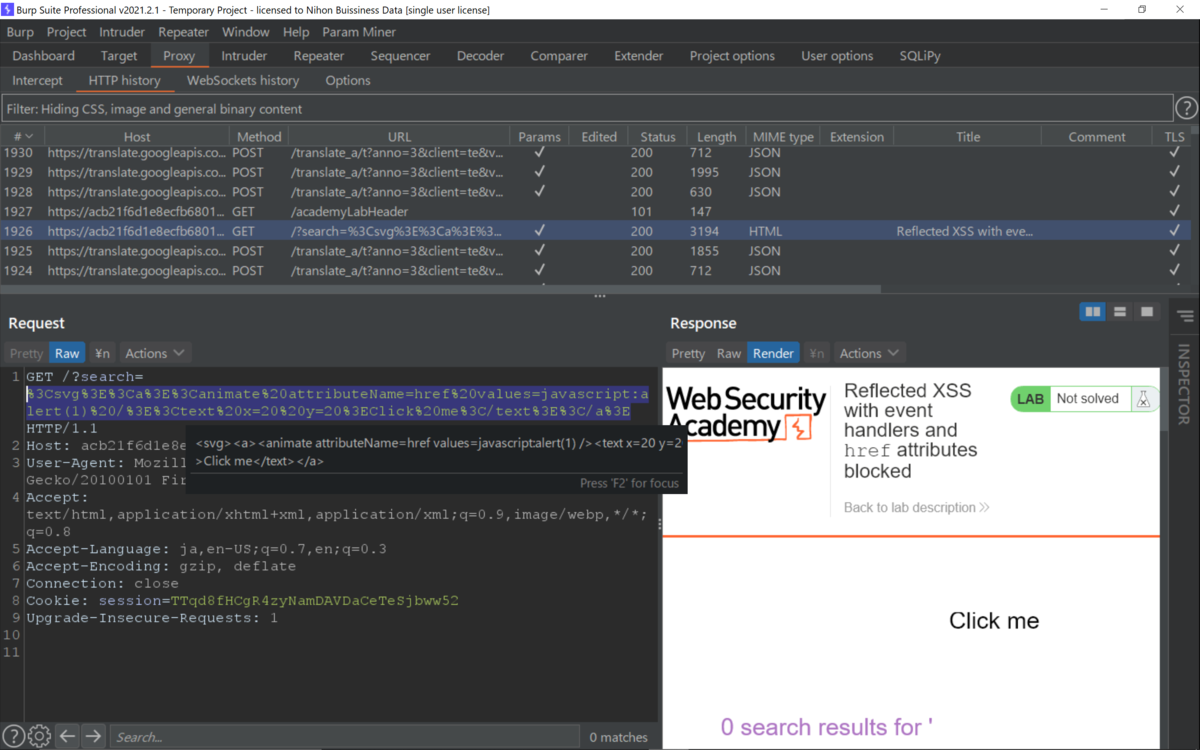Image resolution: width=1200 pixels, height=750 pixels.
Task: Click the request search input field
Action: 343,737
